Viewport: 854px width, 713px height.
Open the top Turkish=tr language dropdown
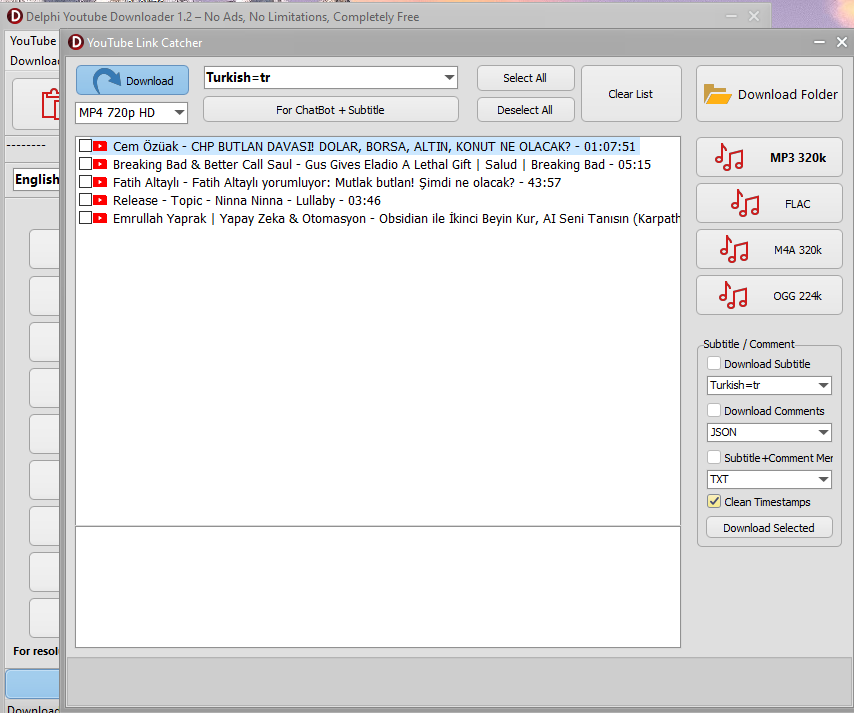331,78
